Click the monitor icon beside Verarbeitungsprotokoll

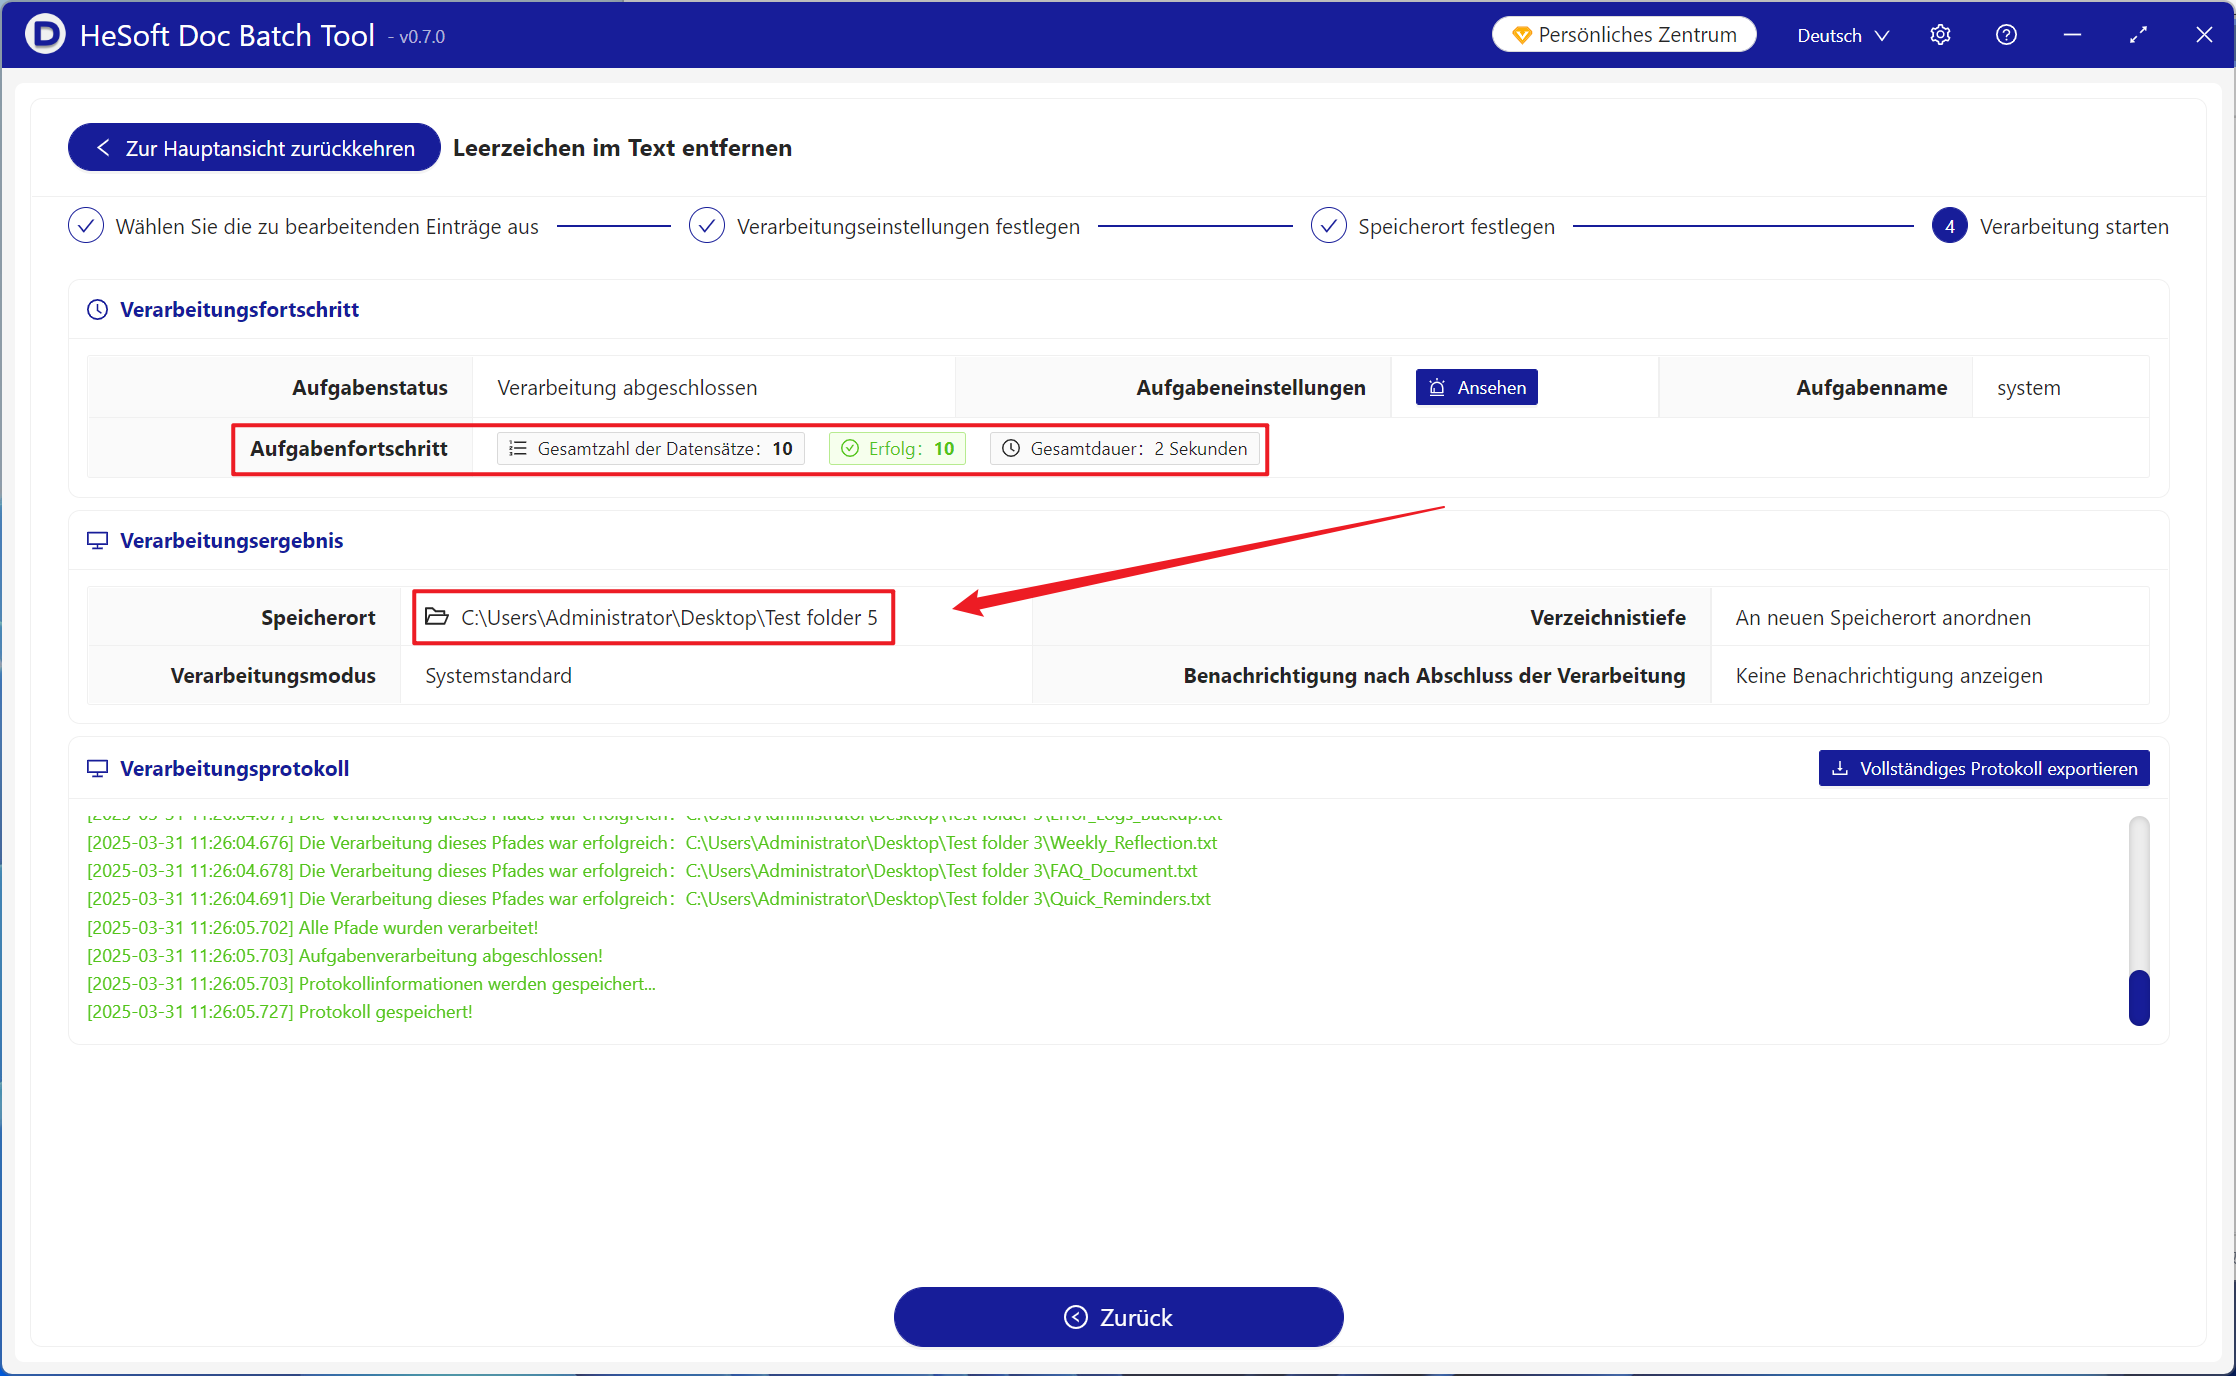(x=97, y=769)
